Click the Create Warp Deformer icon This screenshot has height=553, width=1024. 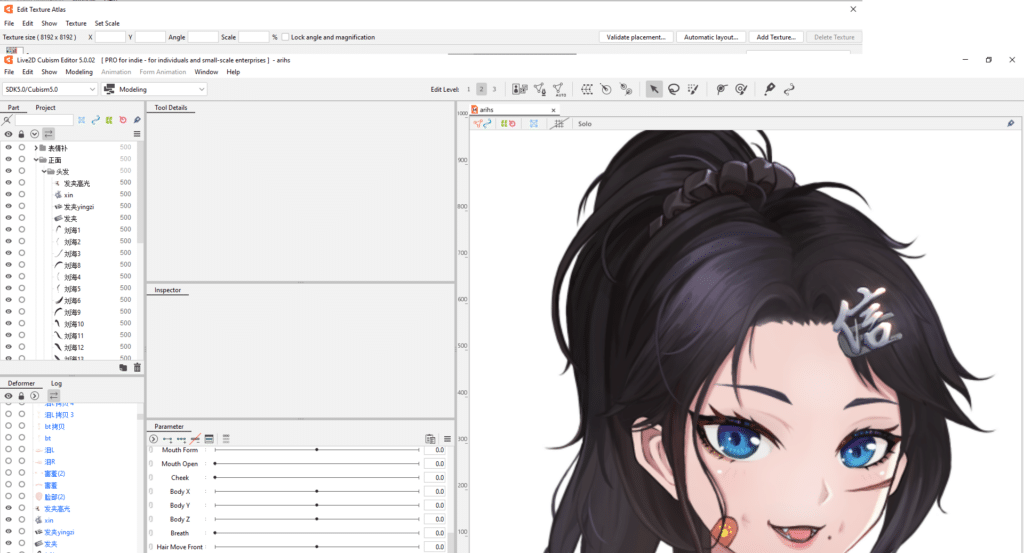click(x=587, y=89)
